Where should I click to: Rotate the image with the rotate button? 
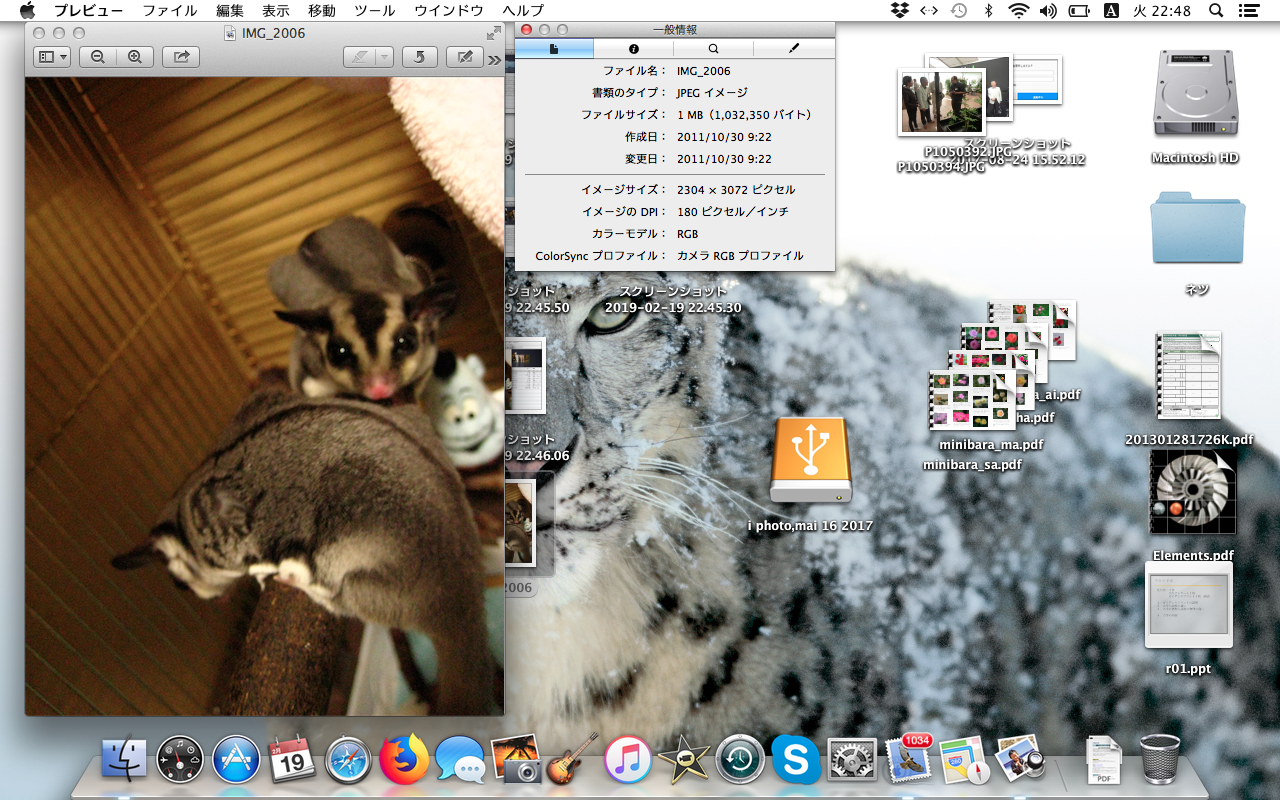click(x=419, y=57)
